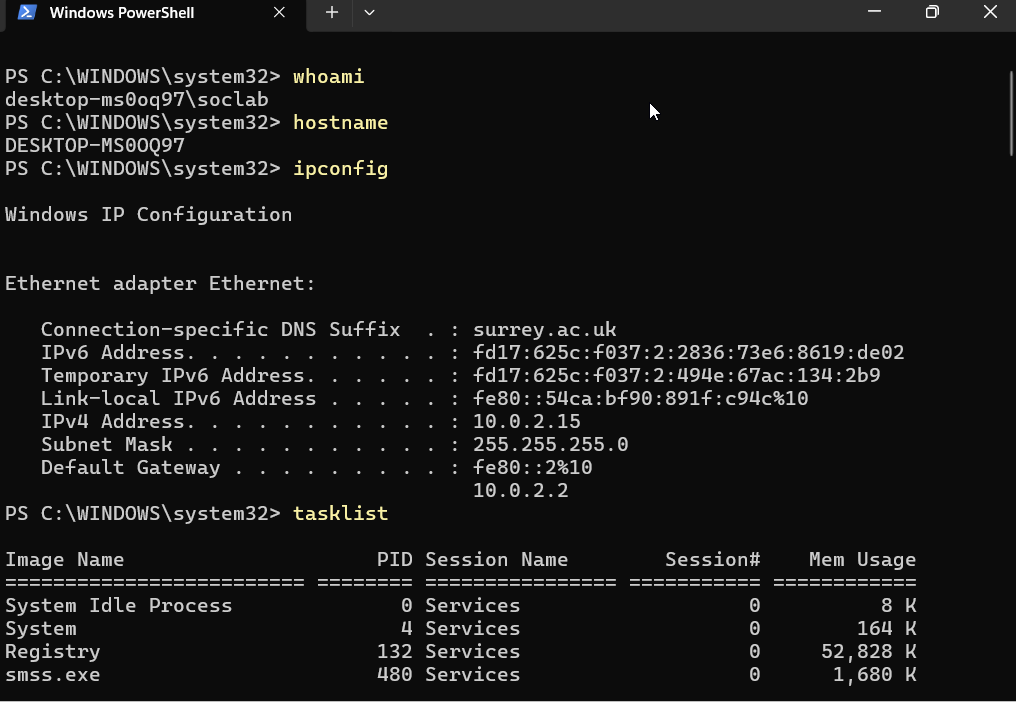This screenshot has width=1016, height=702.
Task: Open a new tab with plus button
Action: (332, 12)
